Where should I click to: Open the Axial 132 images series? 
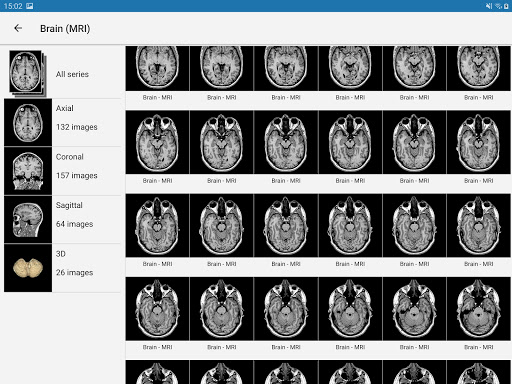click(x=62, y=122)
